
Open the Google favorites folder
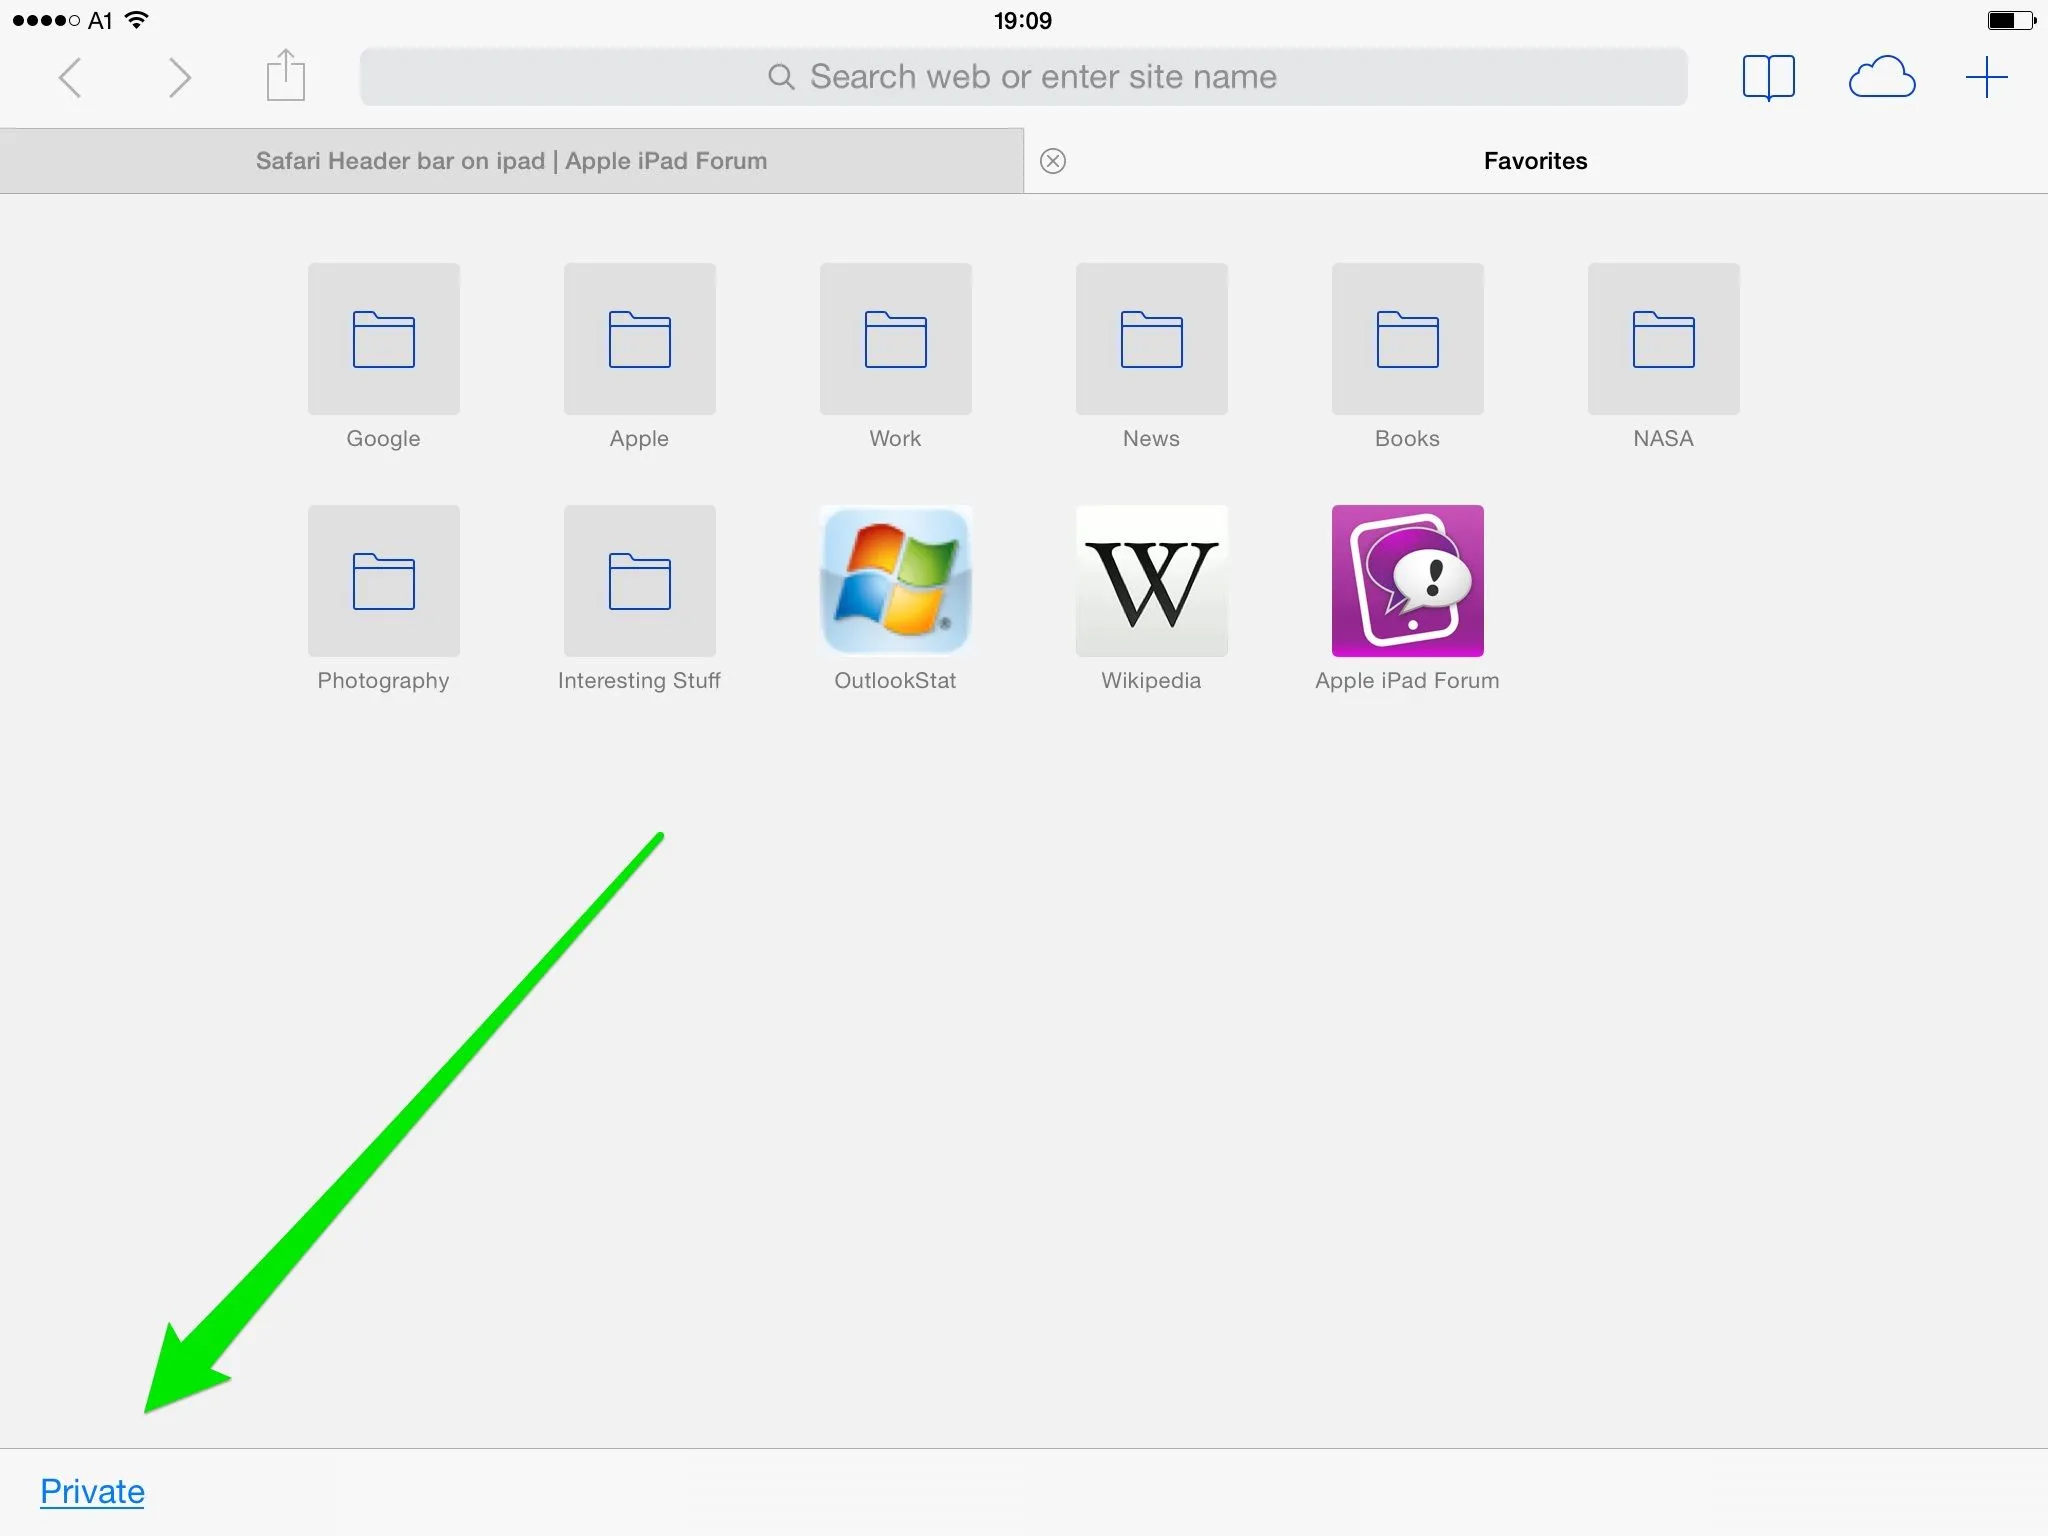point(383,340)
